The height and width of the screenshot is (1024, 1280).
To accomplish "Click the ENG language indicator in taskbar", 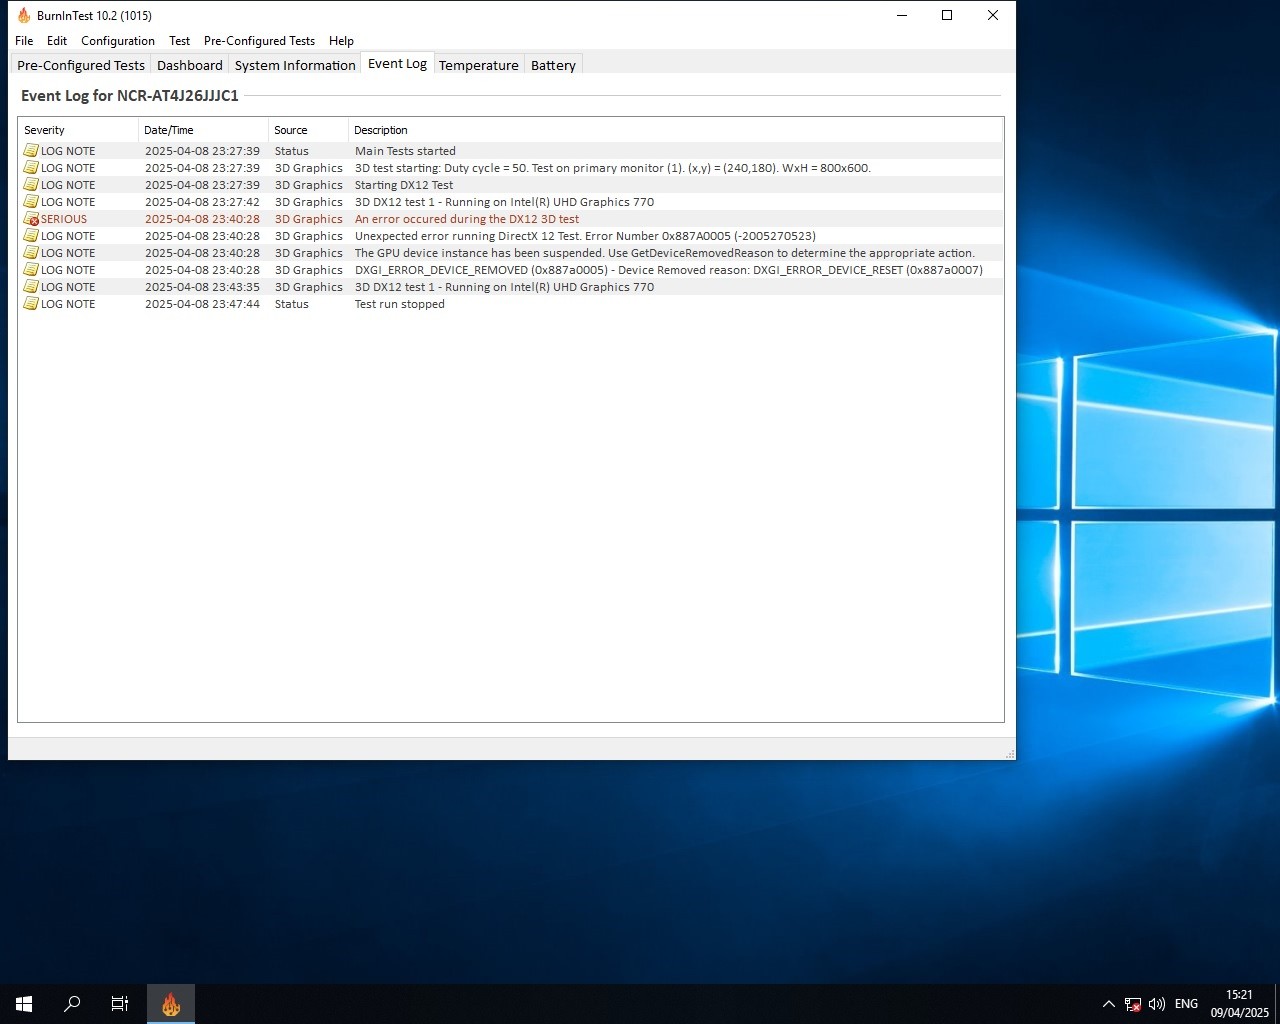I will [x=1186, y=1004].
